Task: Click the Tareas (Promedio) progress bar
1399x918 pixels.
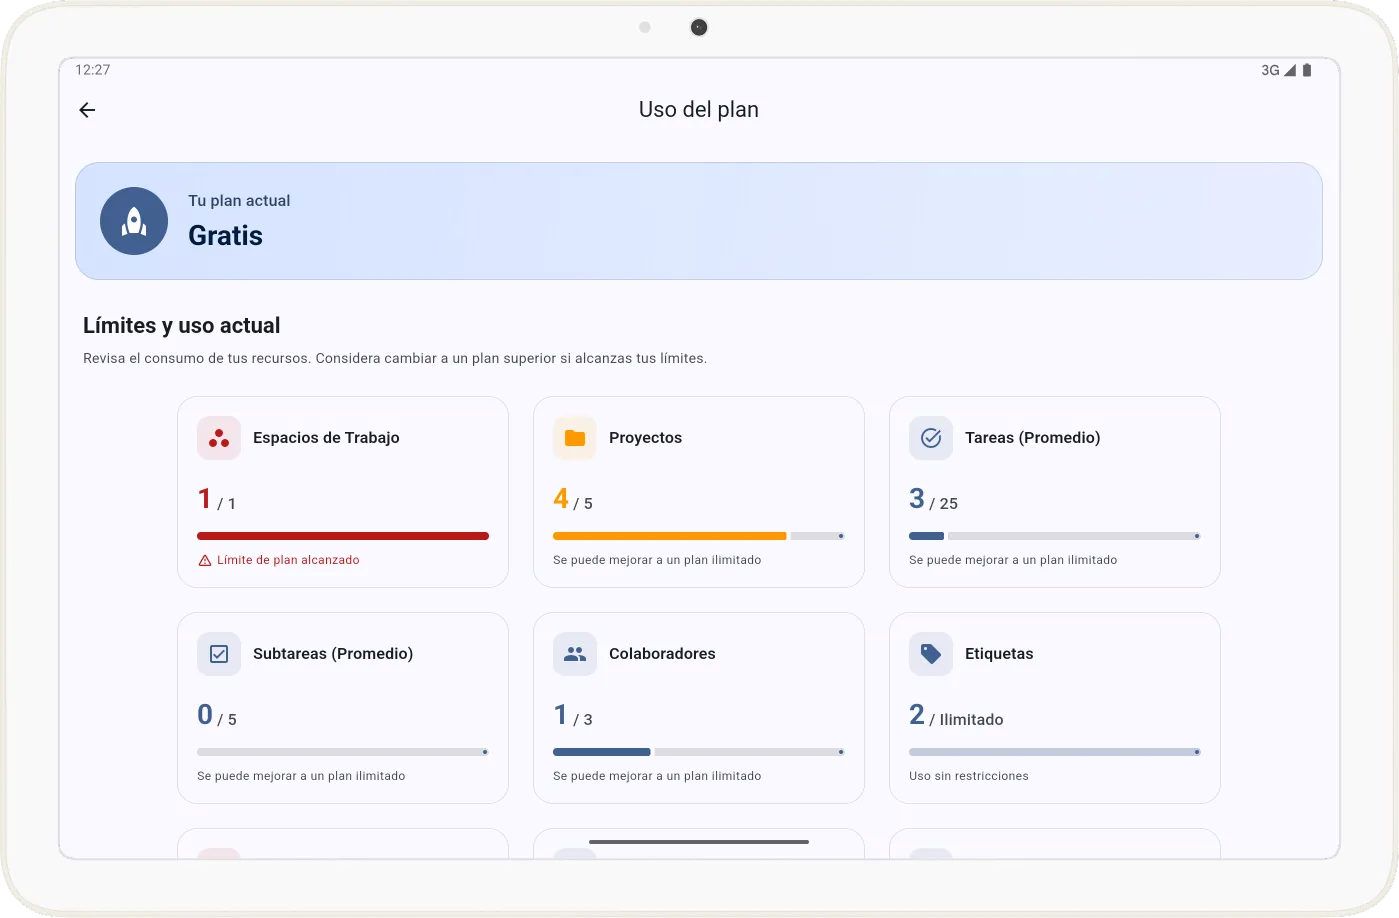Action: click(x=1055, y=536)
